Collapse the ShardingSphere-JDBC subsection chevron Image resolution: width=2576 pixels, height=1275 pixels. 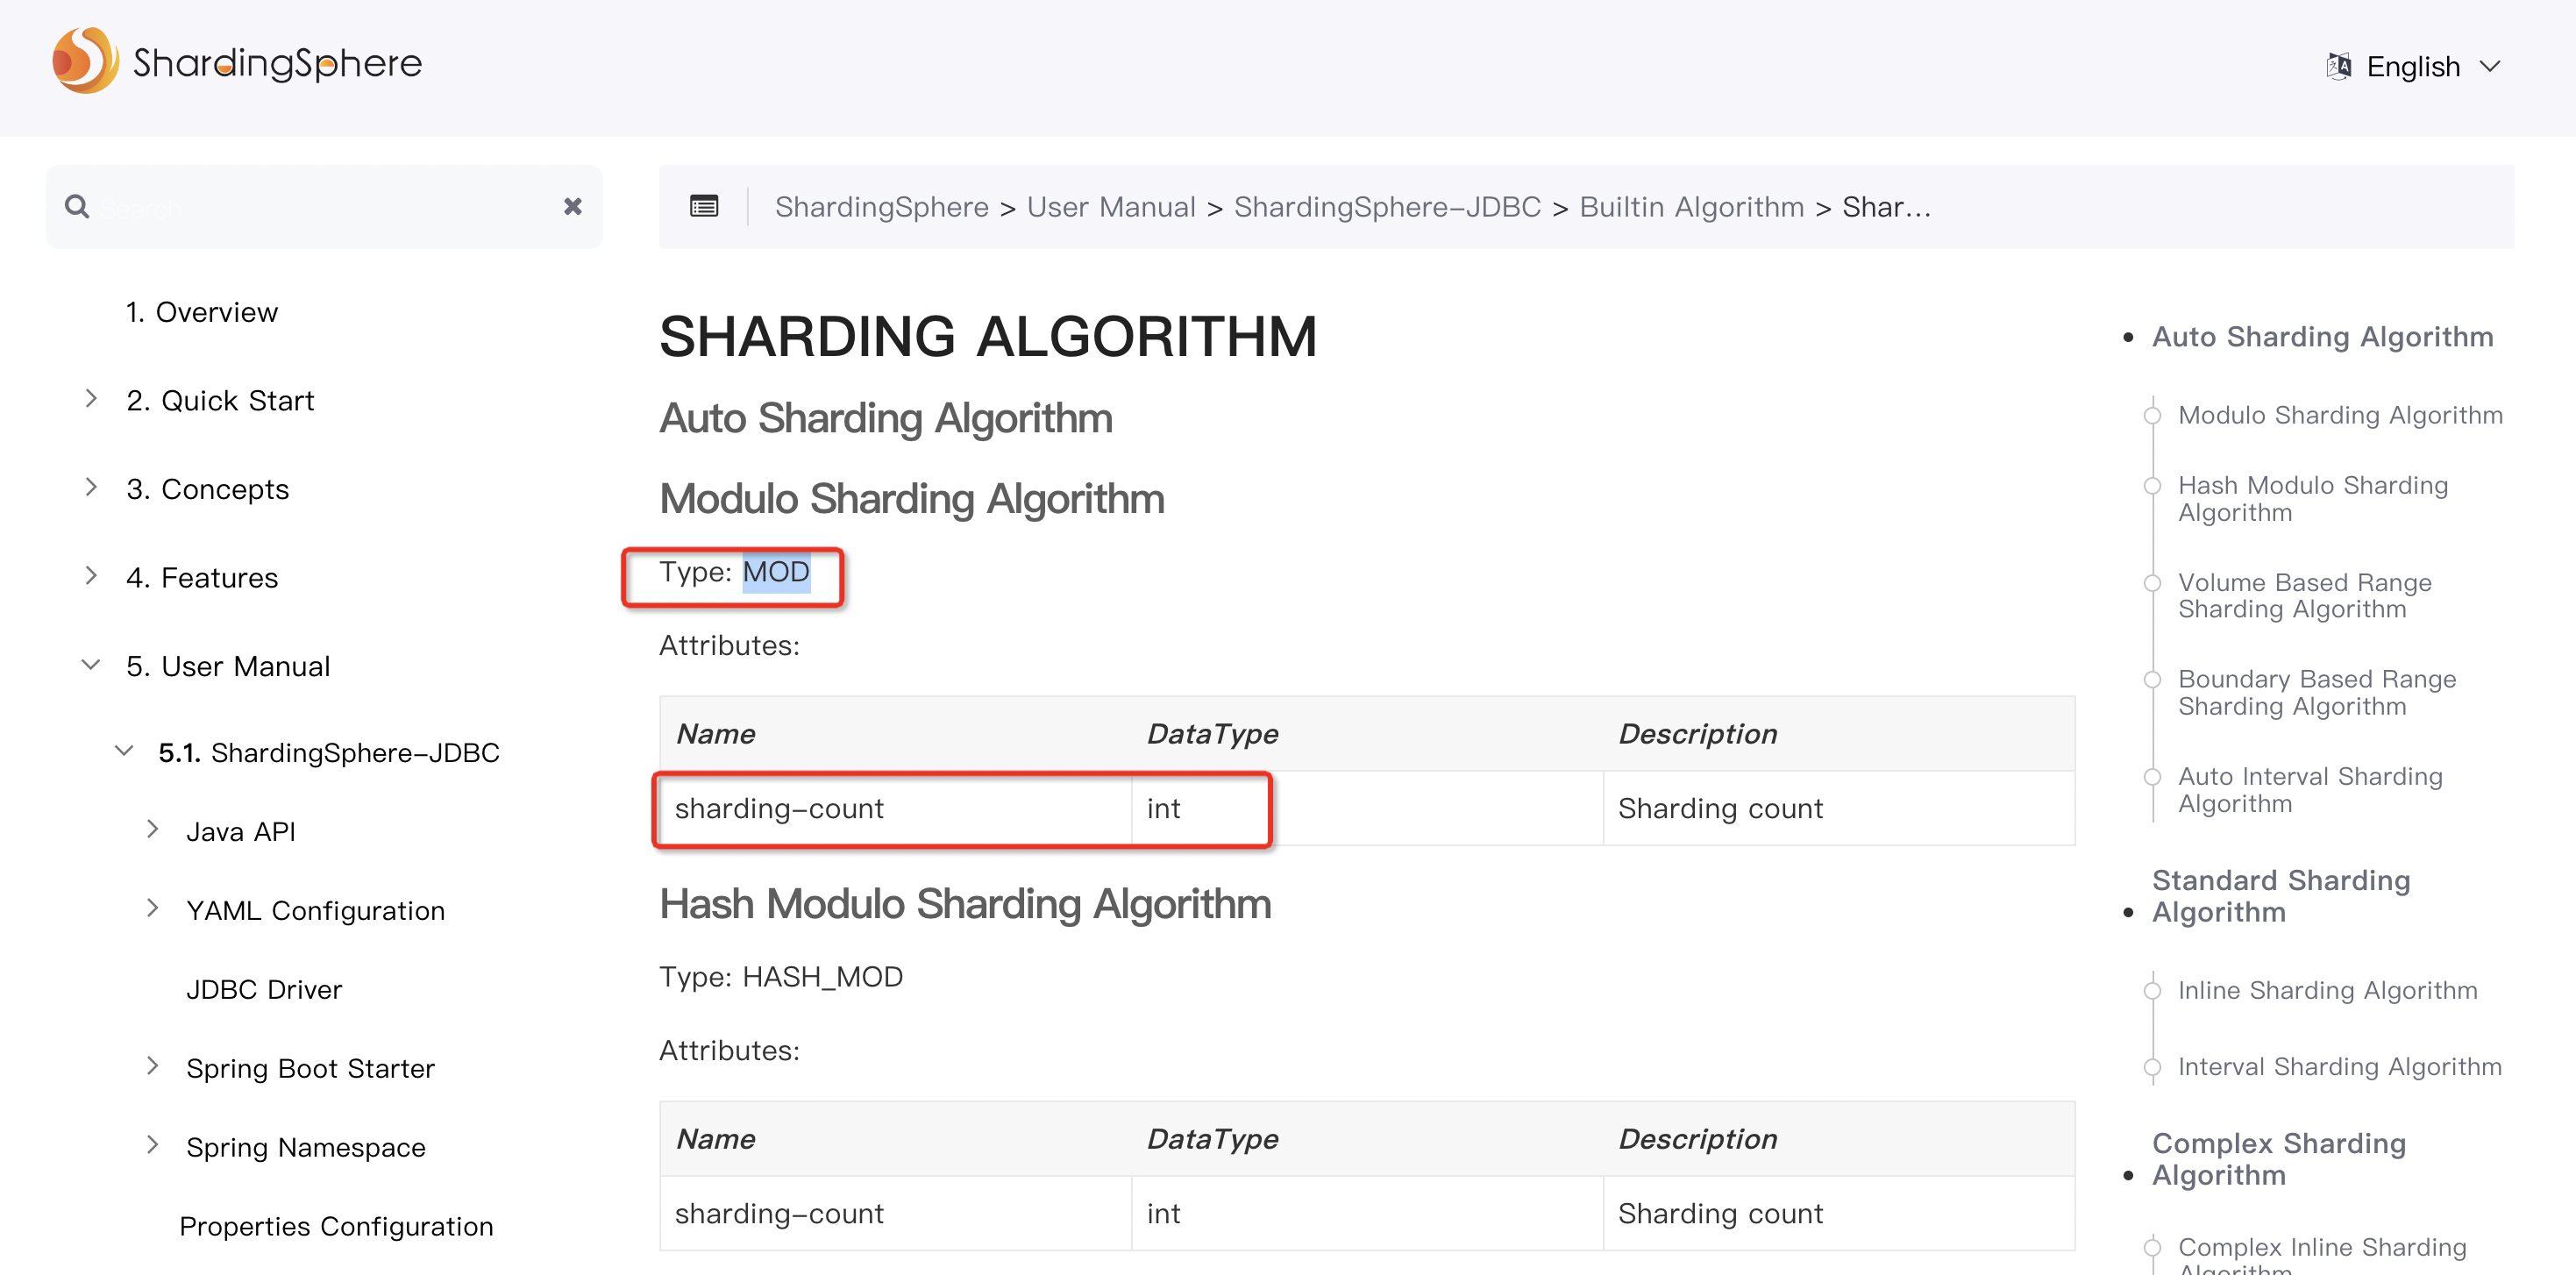(x=124, y=751)
